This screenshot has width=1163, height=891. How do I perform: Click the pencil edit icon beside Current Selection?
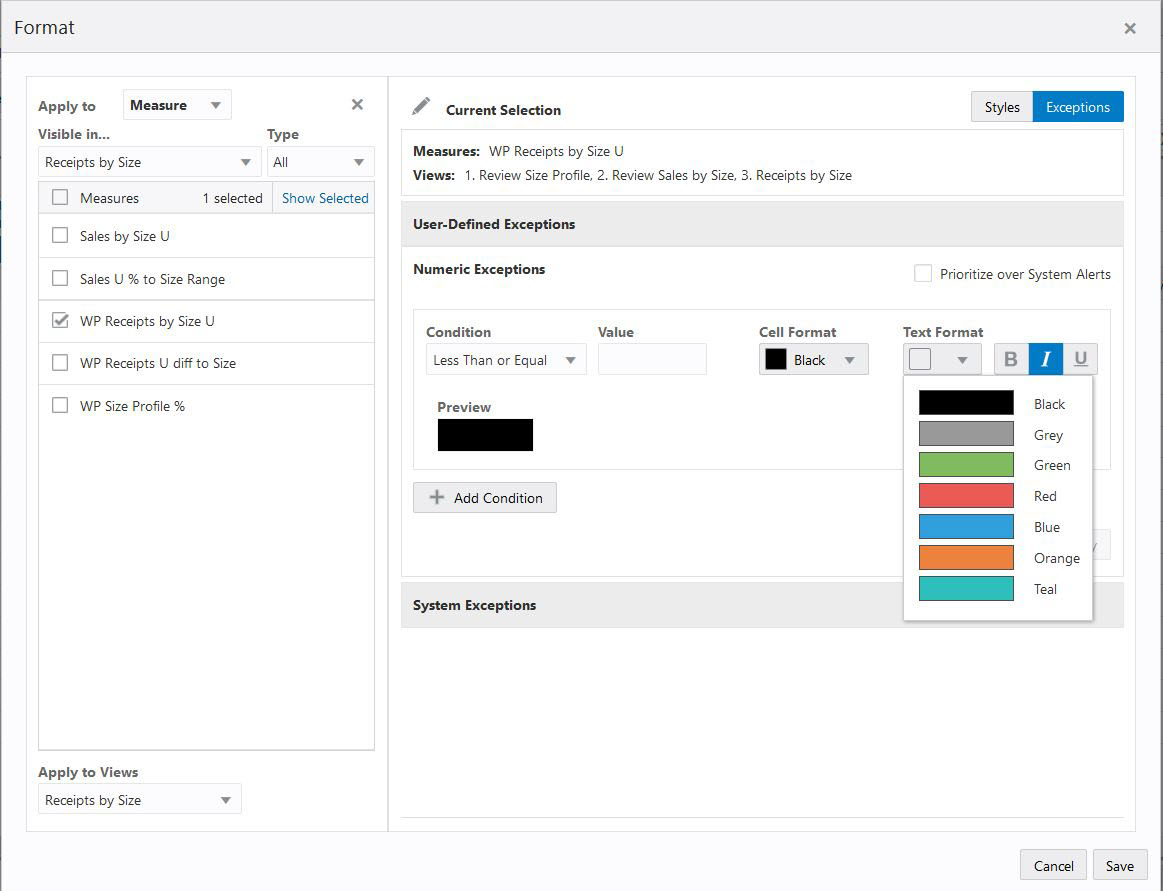(x=421, y=107)
